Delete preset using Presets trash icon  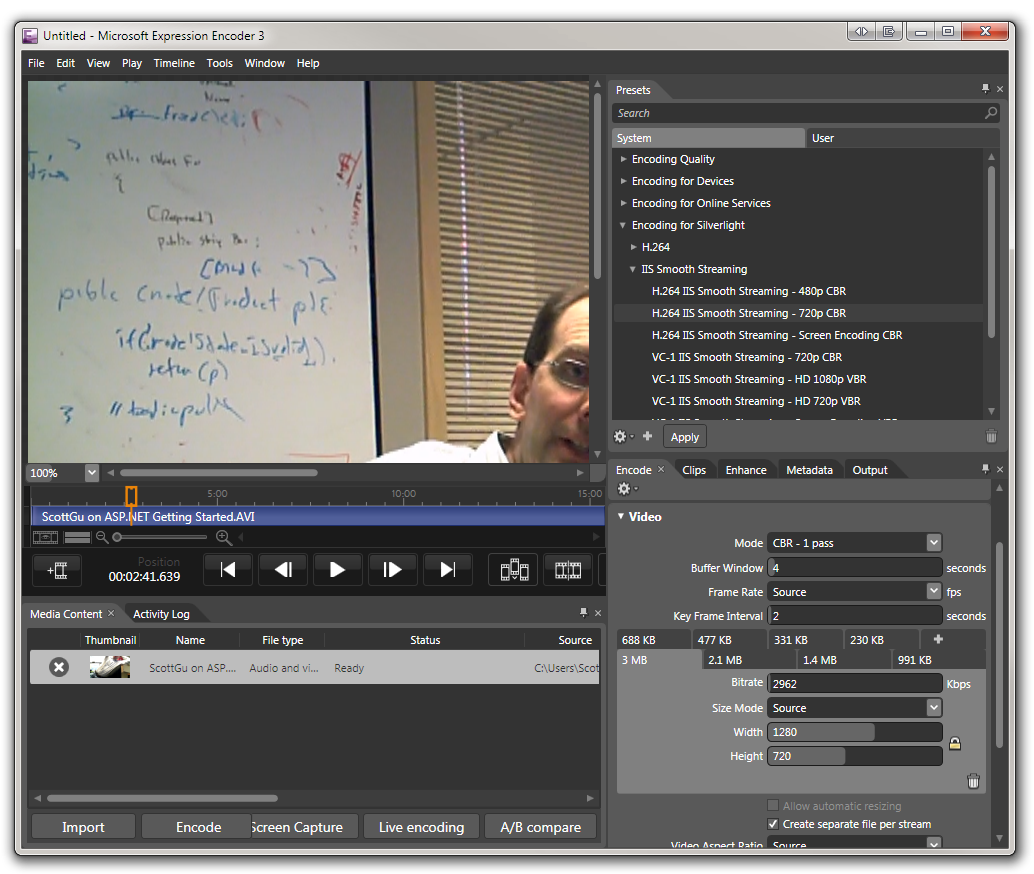991,437
